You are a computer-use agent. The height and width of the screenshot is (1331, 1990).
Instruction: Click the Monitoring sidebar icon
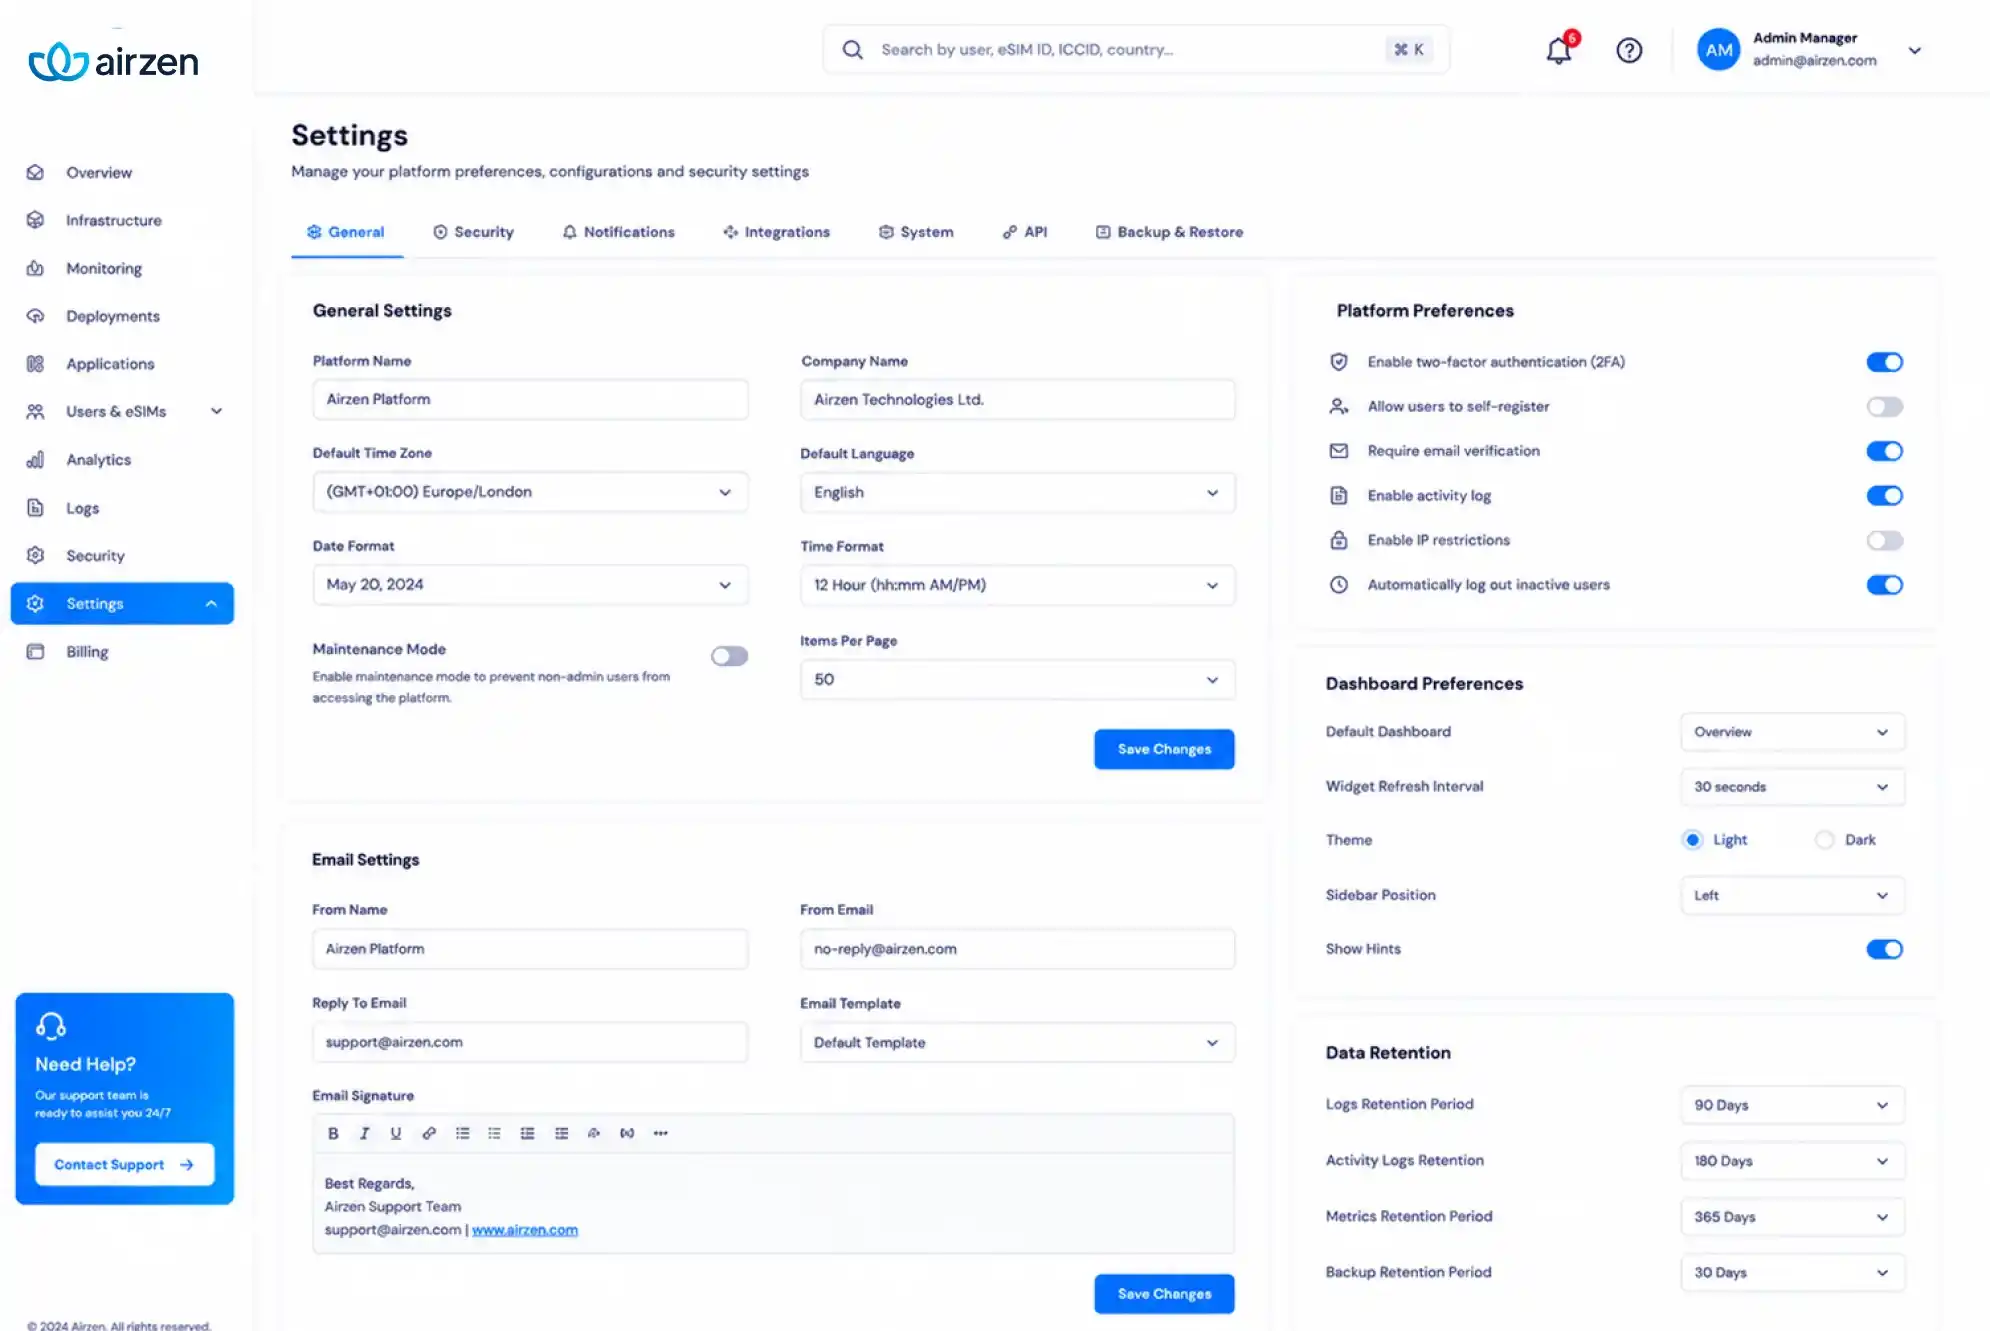point(35,268)
